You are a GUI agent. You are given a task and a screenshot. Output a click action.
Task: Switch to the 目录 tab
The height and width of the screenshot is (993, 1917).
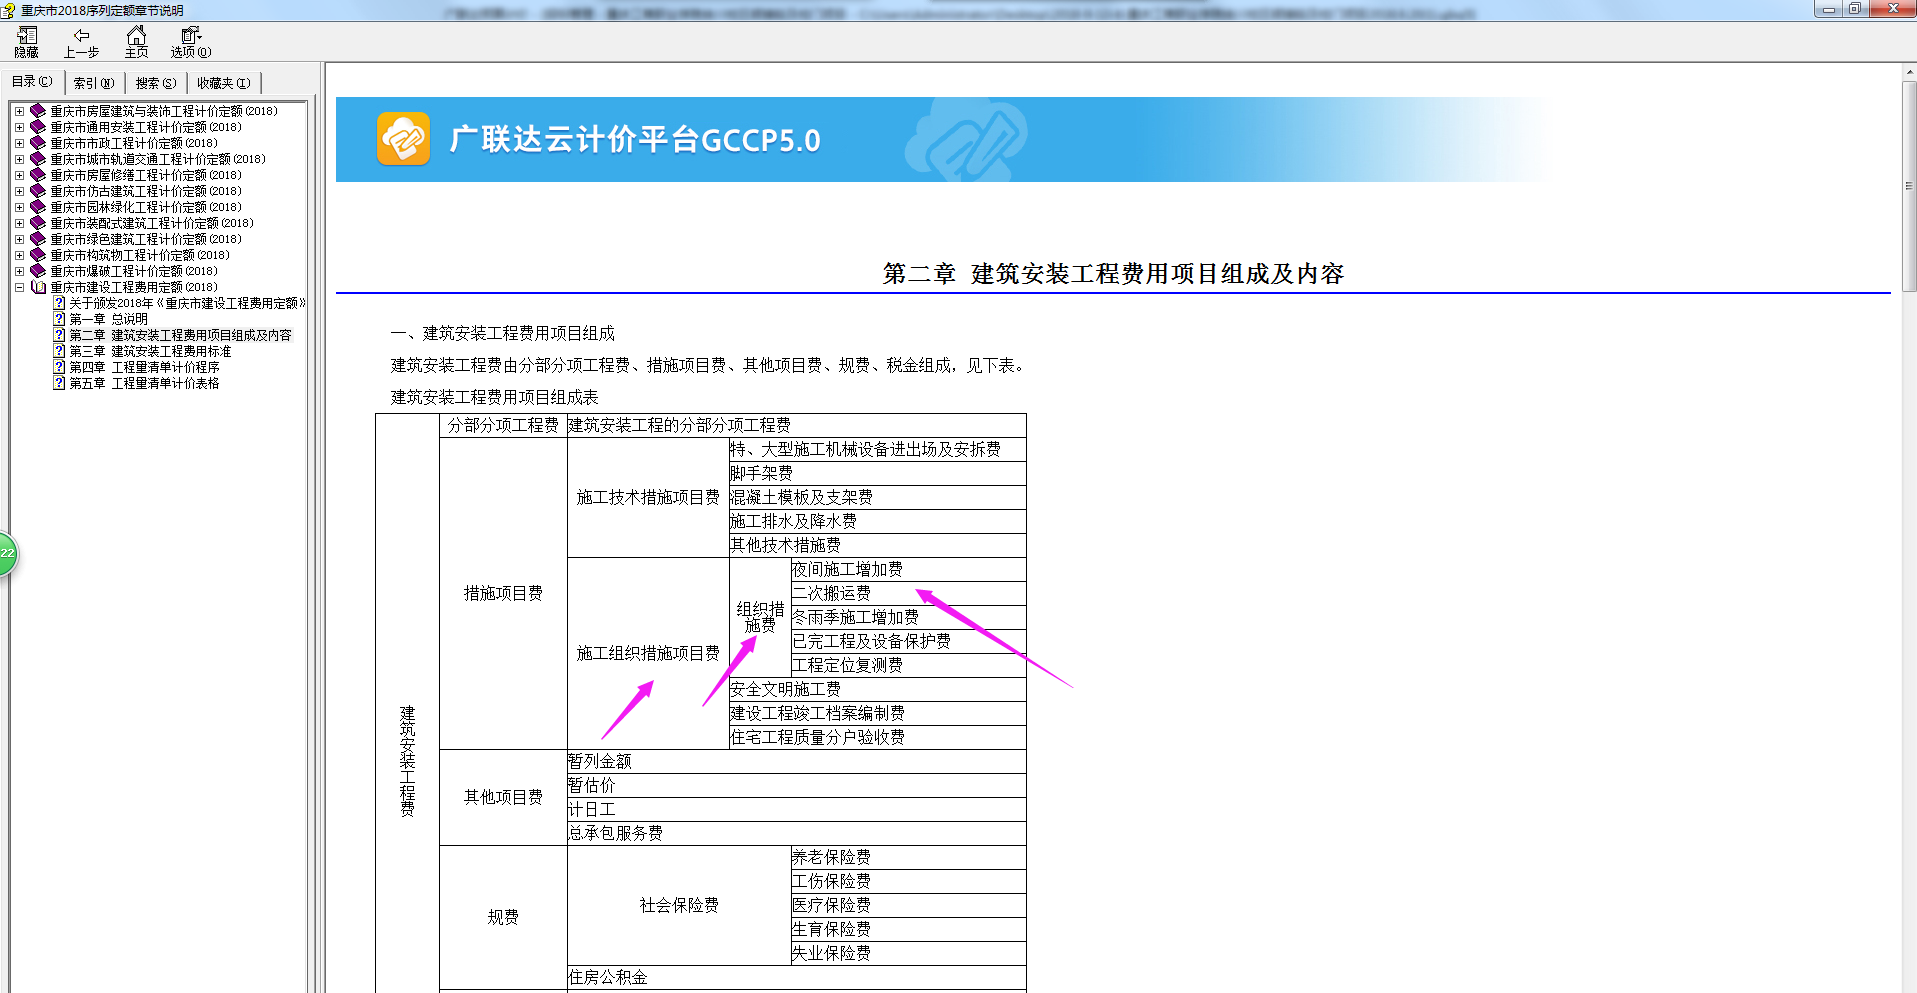[32, 82]
